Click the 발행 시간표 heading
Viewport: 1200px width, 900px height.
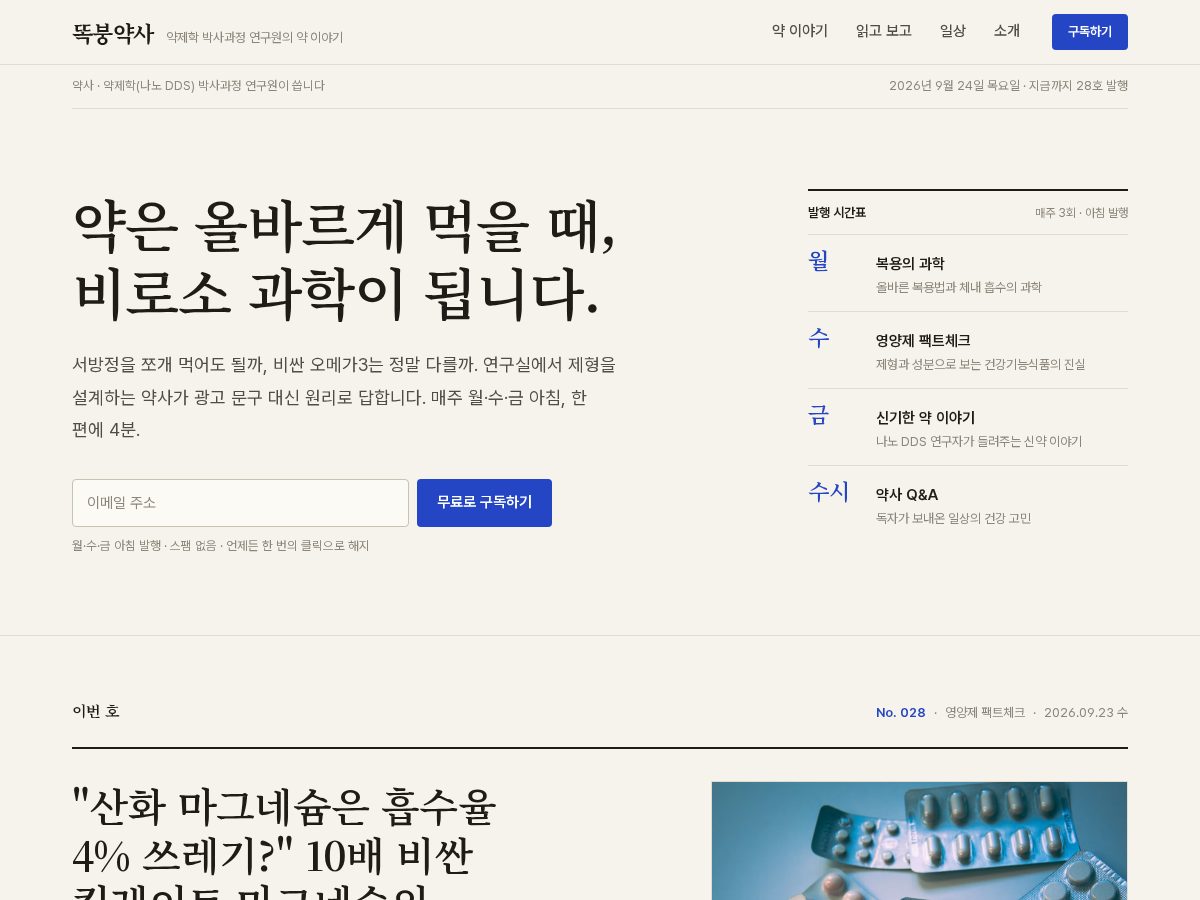pyautogui.click(x=837, y=213)
